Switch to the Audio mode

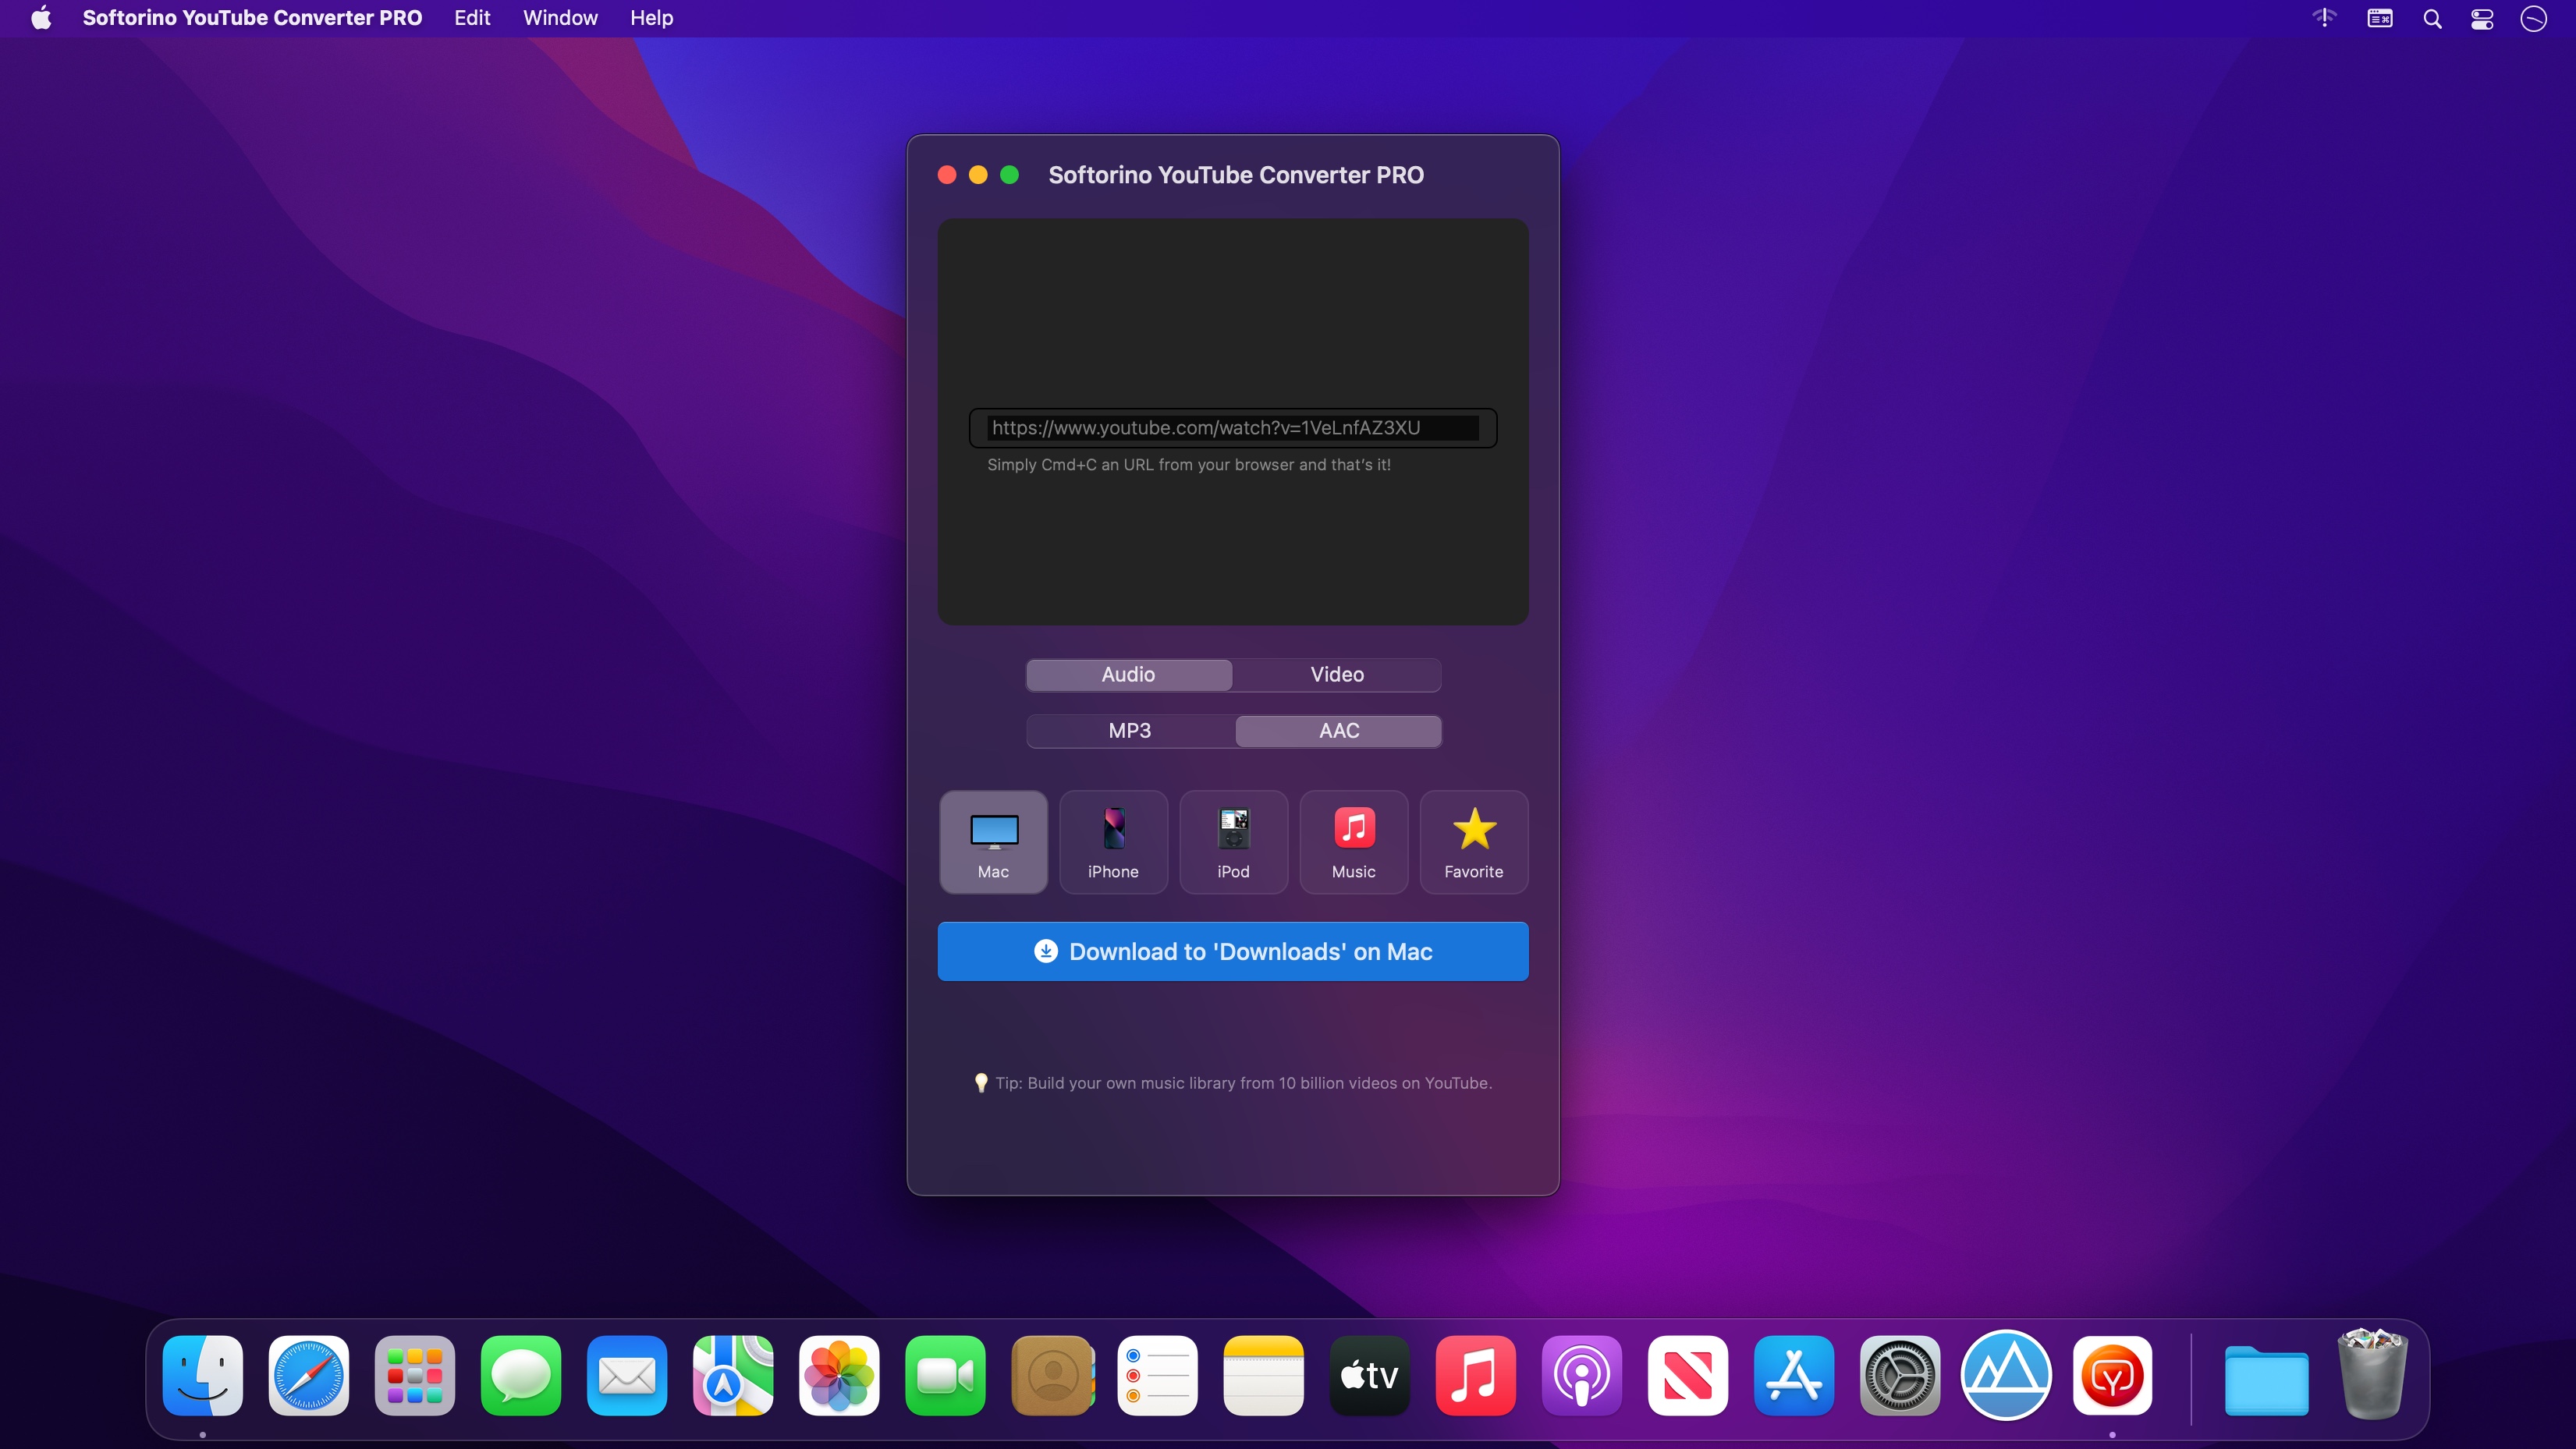tap(1128, 675)
